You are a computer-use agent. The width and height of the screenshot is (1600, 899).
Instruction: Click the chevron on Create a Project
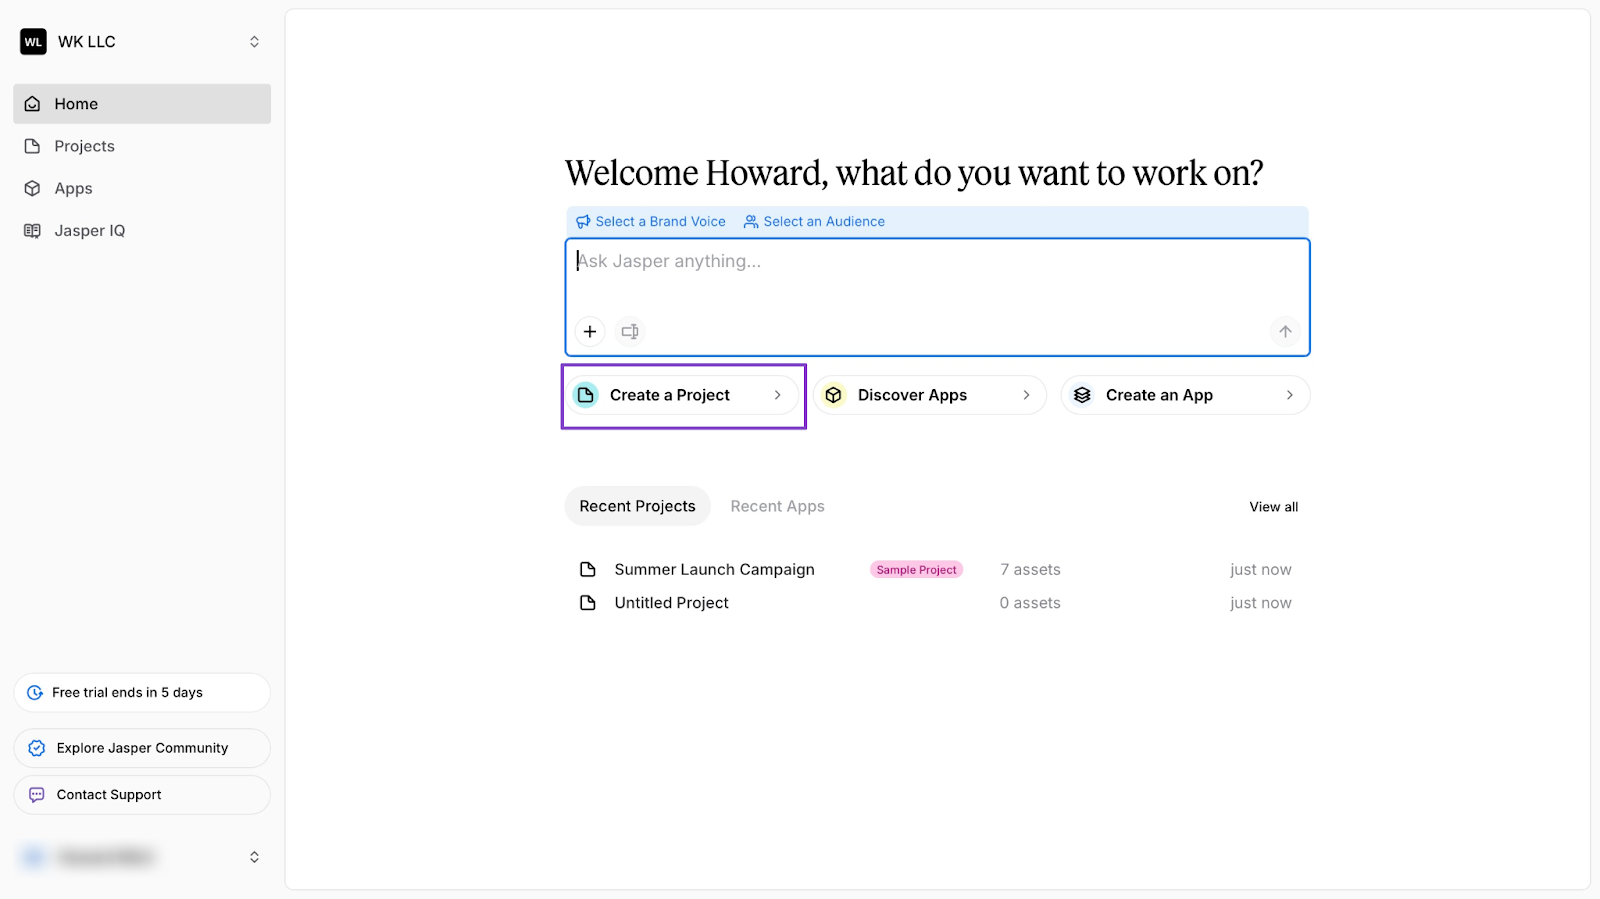coord(778,396)
